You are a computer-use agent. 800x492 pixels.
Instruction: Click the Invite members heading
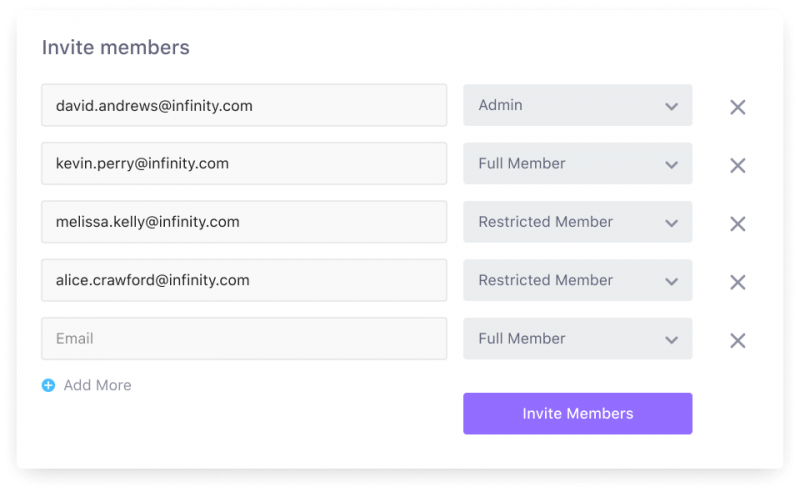[x=115, y=47]
